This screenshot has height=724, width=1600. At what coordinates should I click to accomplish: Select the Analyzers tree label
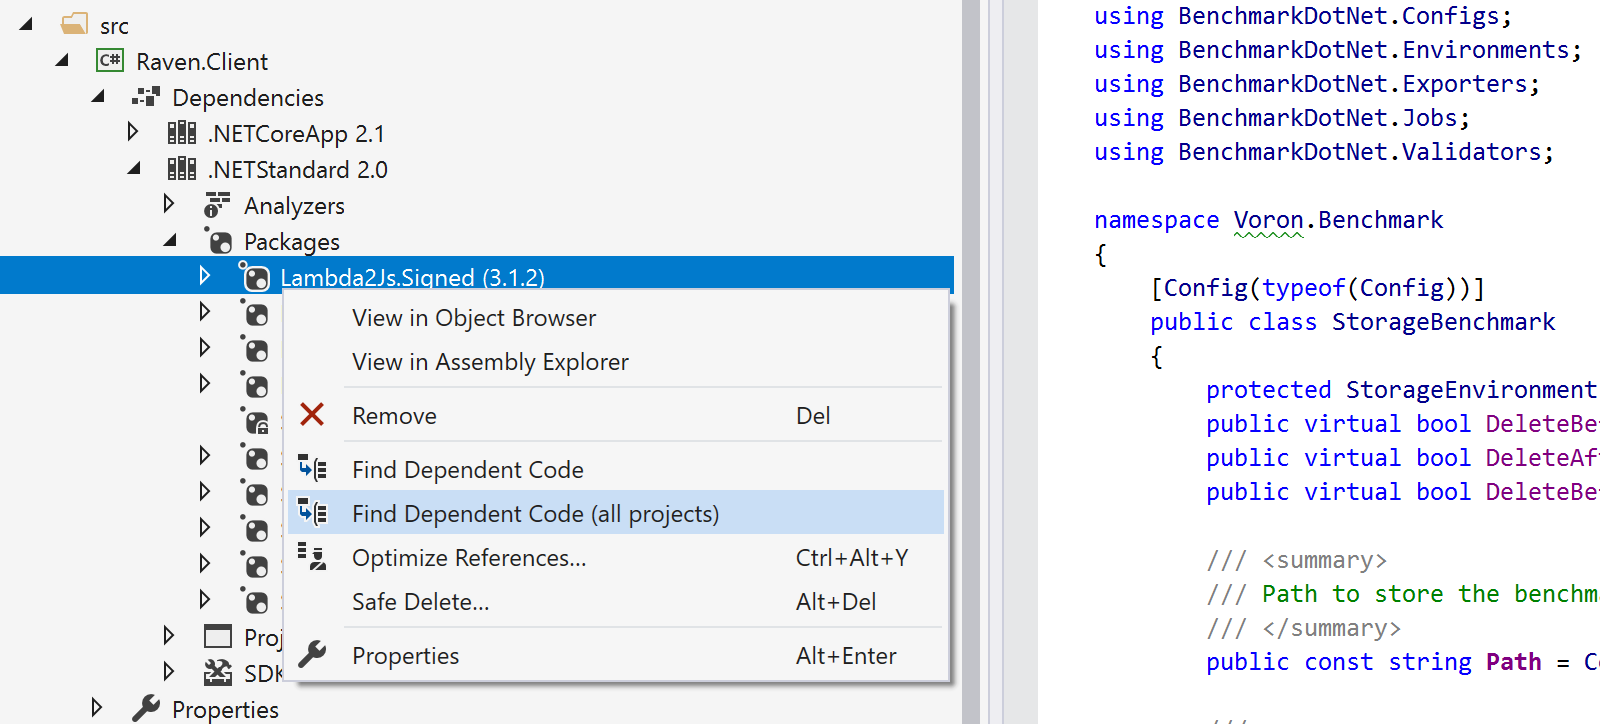pos(294,205)
